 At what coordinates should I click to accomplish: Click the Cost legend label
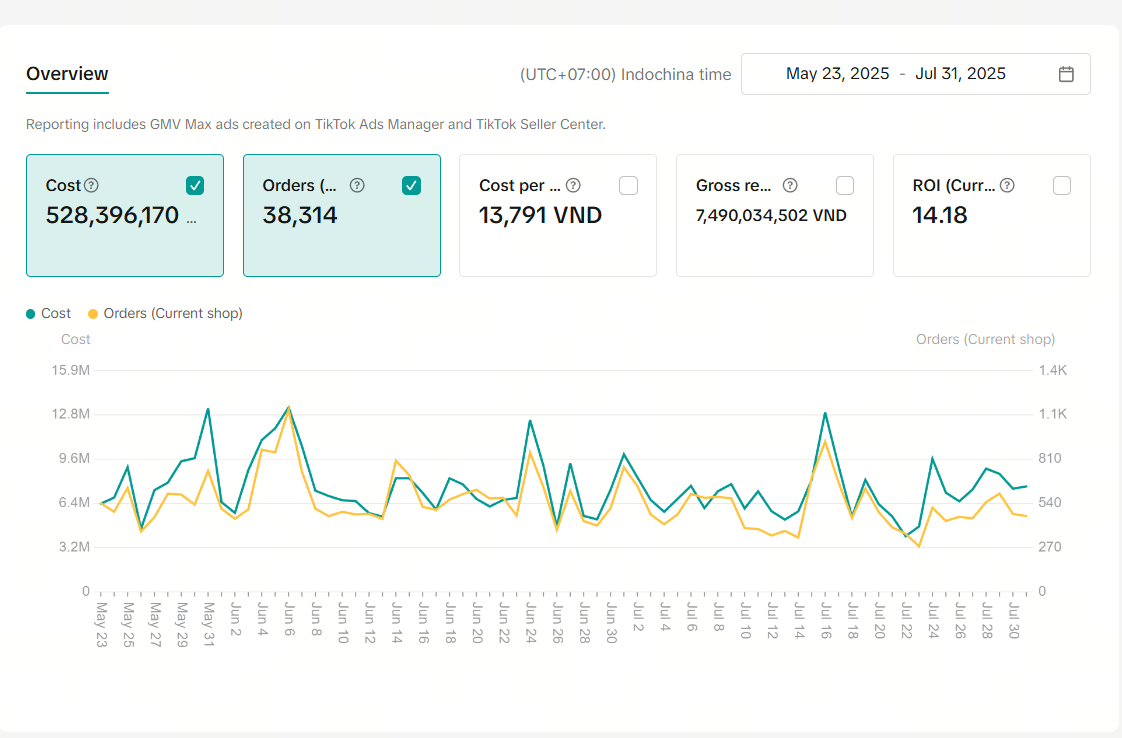click(x=56, y=314)
